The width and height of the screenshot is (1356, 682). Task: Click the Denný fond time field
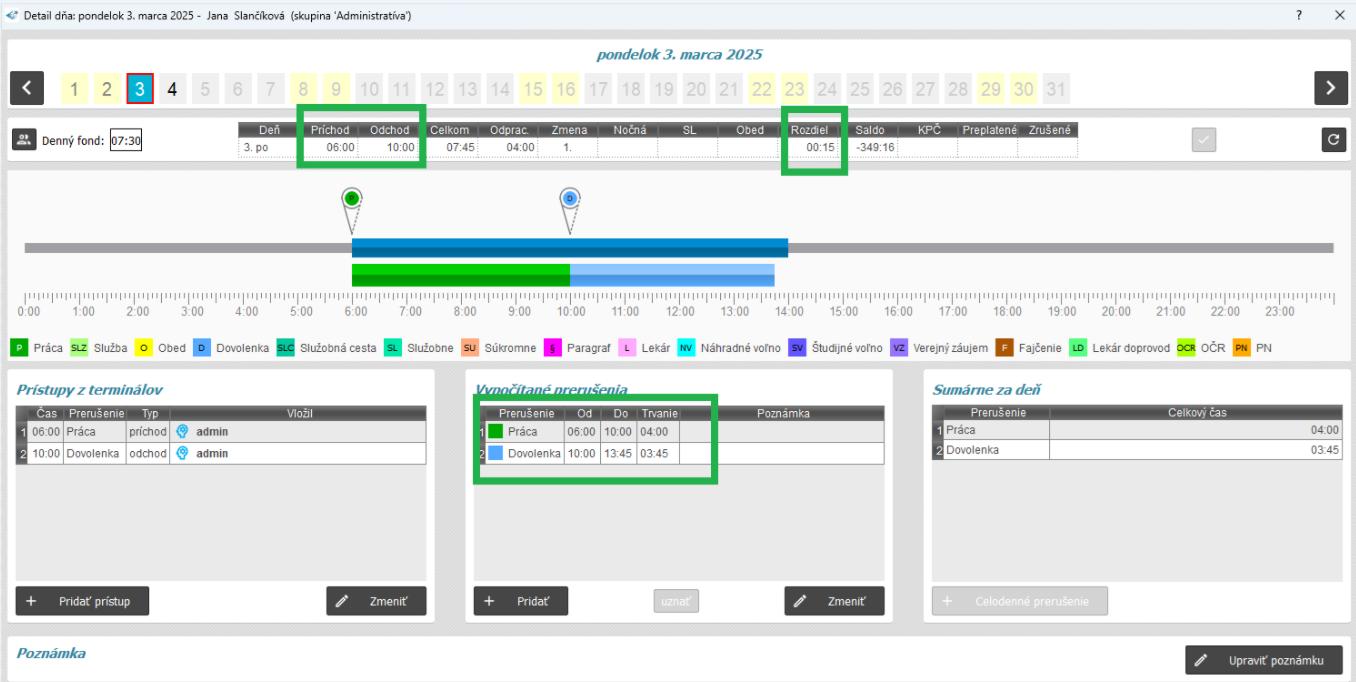click(126, 141)
